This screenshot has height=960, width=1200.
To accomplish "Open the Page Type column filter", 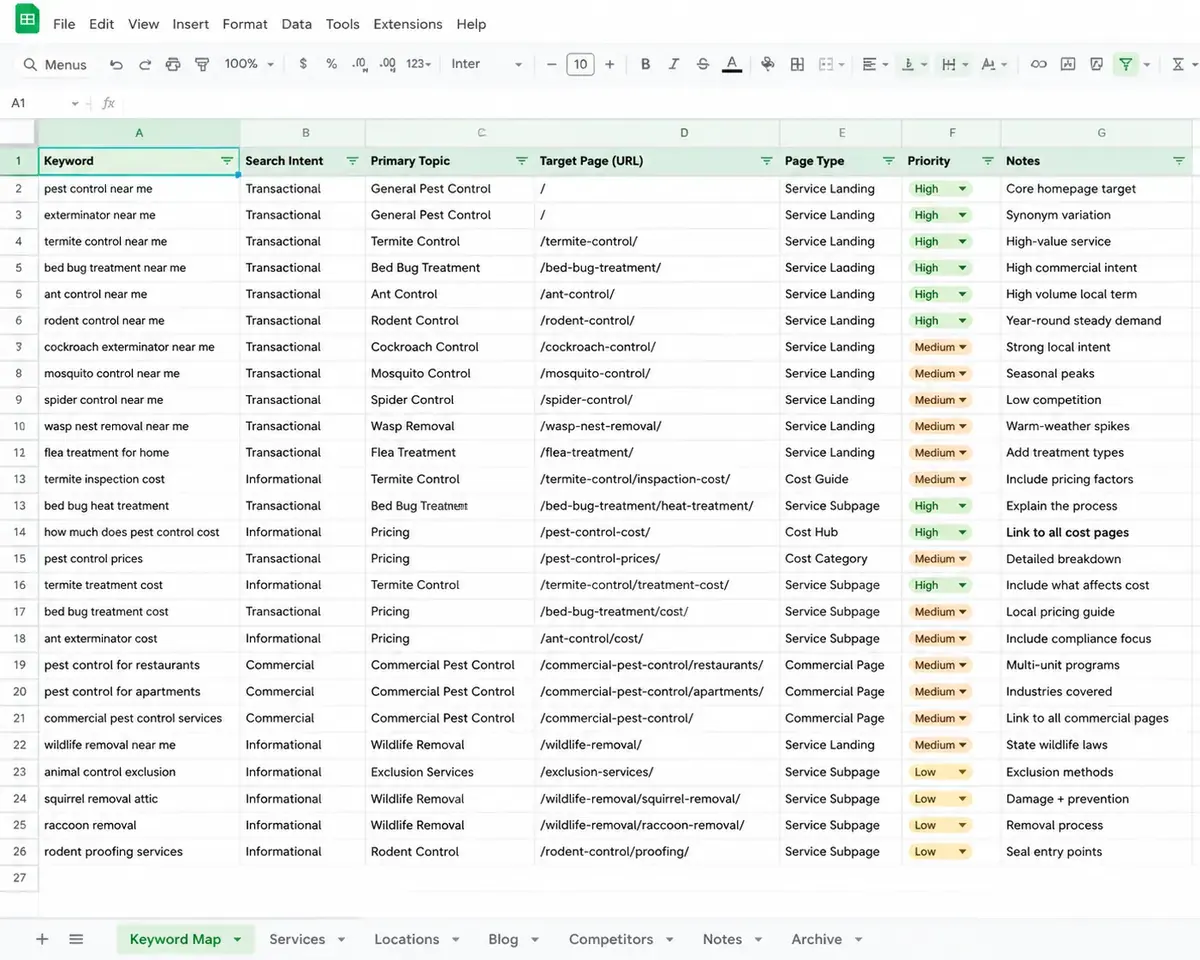I will click(888, 161).
